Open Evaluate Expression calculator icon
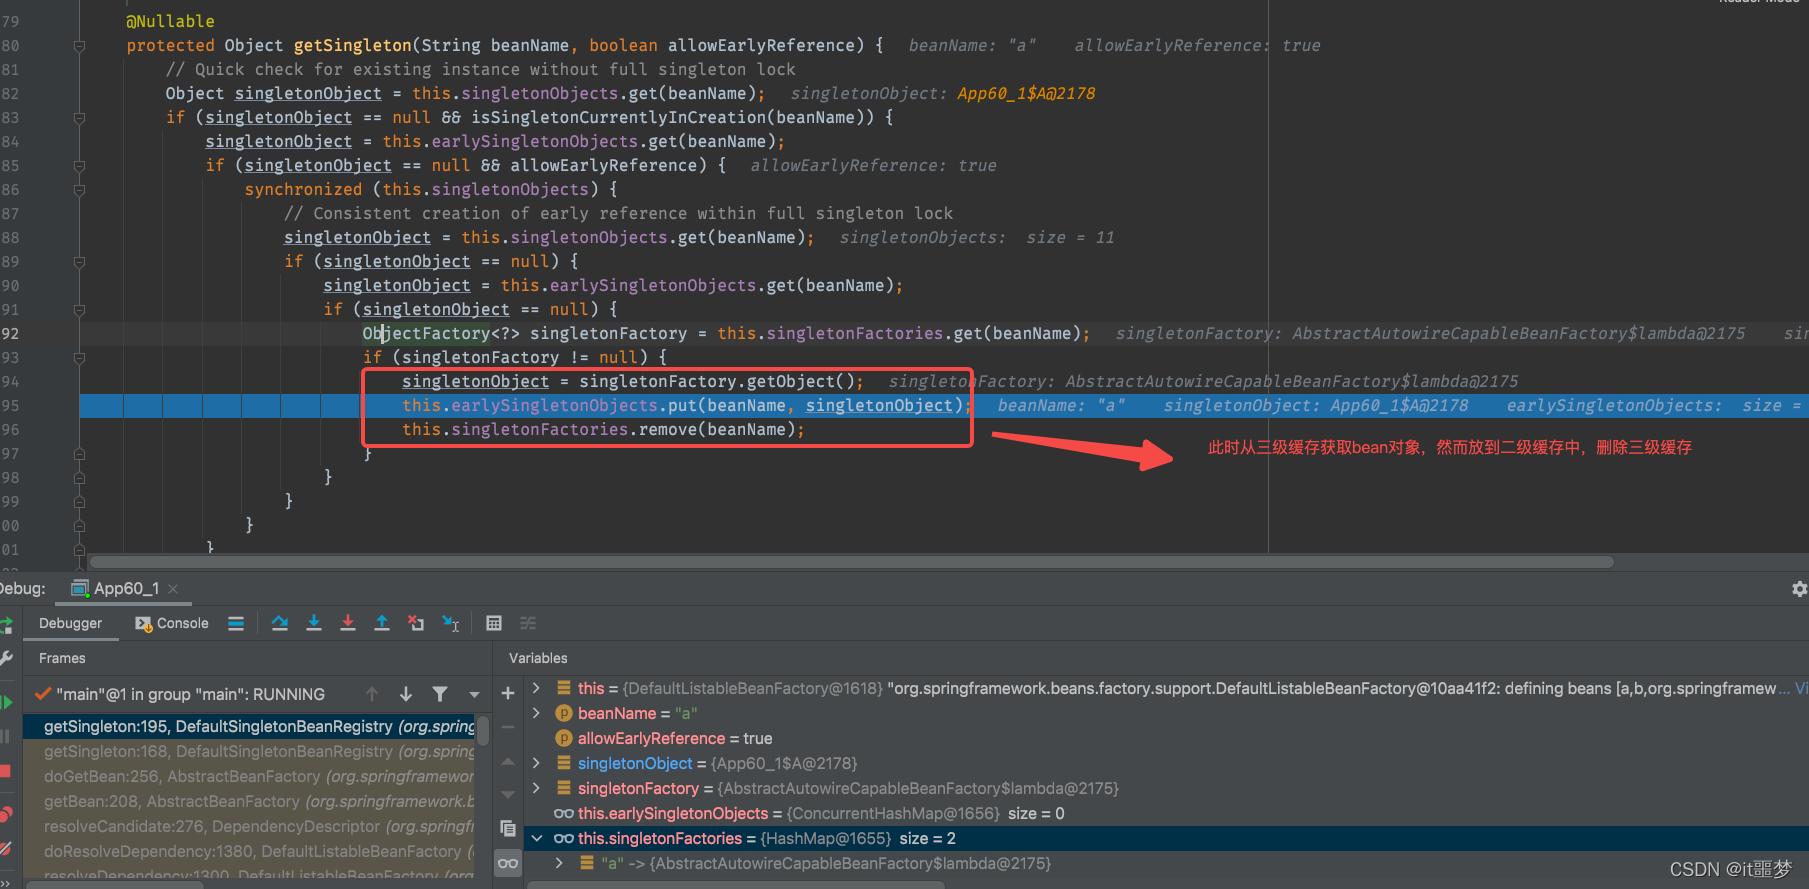This screenshot has height=889, width=1809. pyautogui.click(x=494, y=623)
